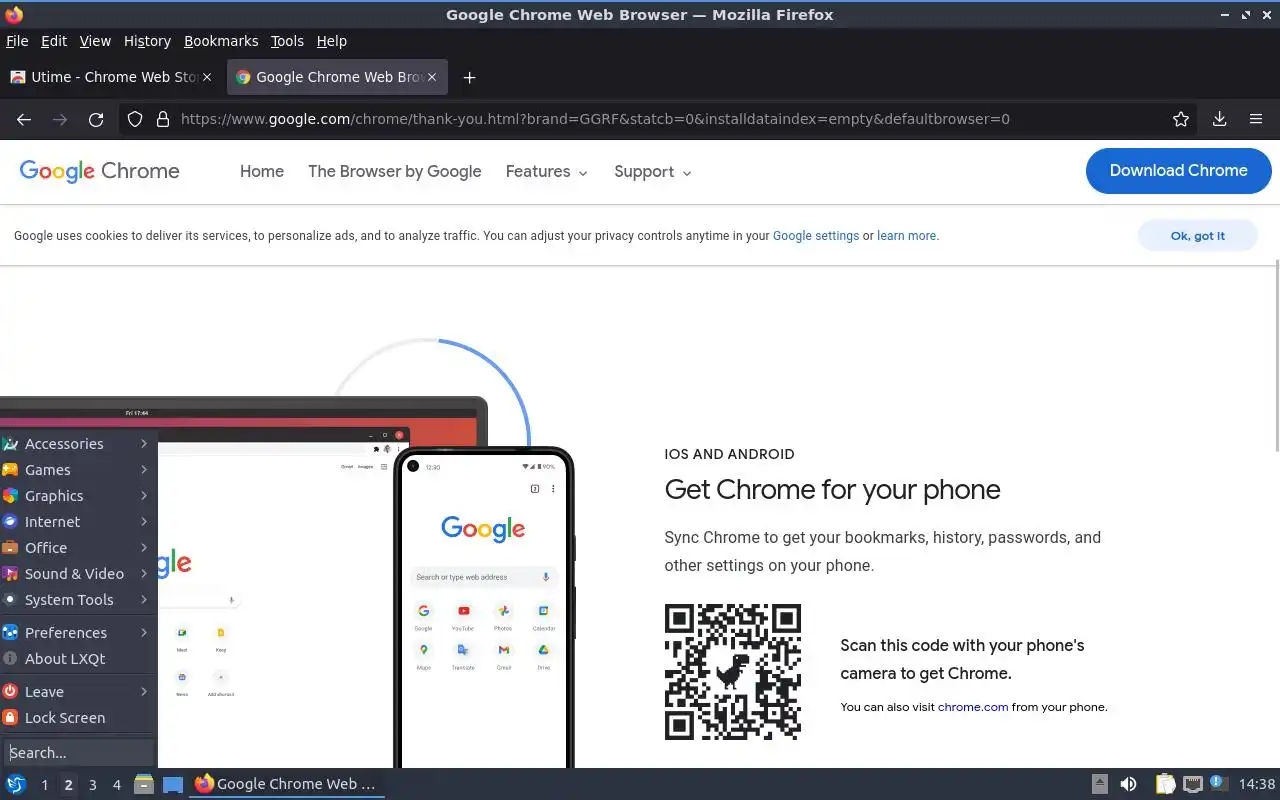
Task: Click the Firefox icon in the title bar
Action: (14, 14)
